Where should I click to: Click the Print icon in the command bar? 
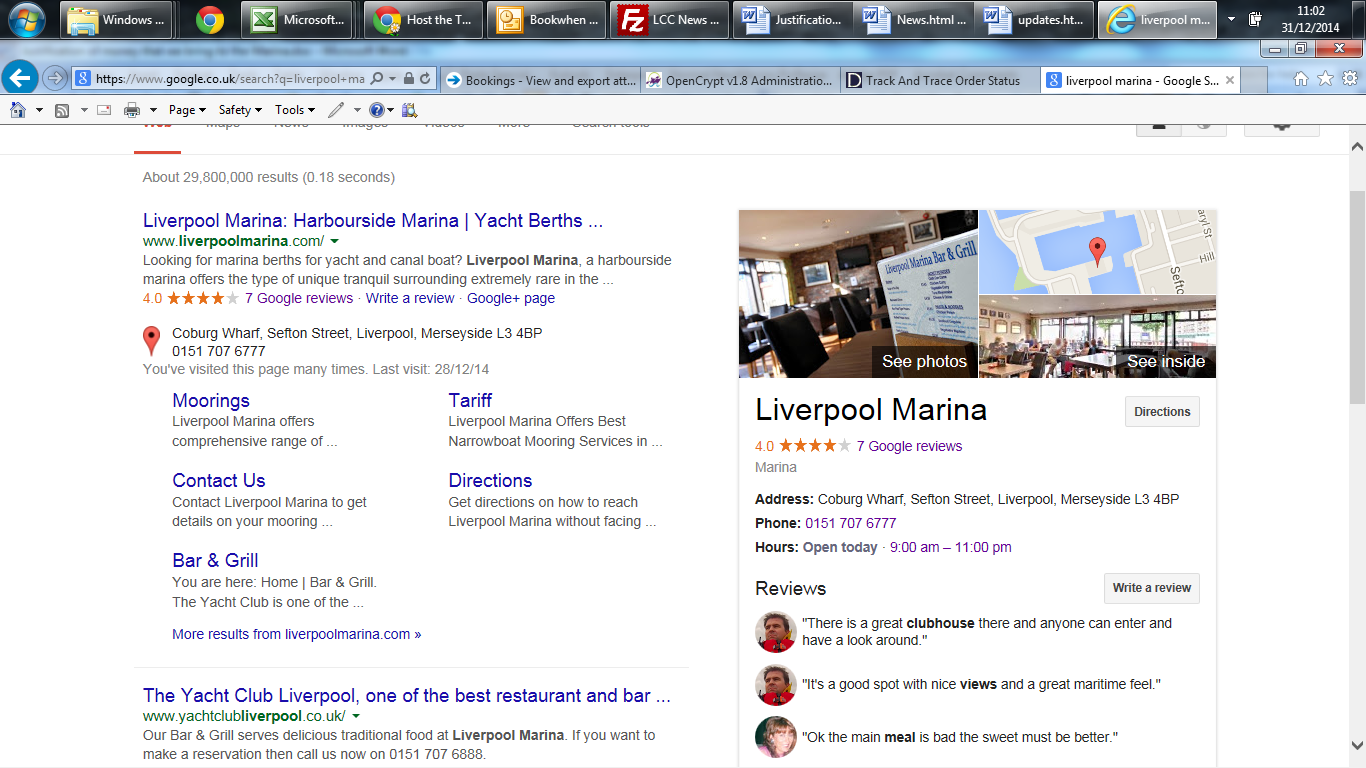(132, 110)
